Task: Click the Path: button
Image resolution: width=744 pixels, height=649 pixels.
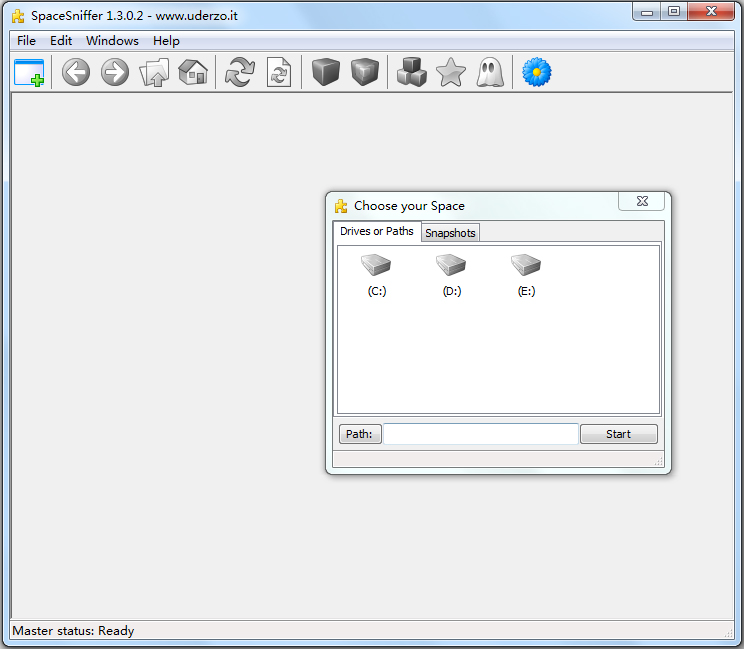Action: 360,434
